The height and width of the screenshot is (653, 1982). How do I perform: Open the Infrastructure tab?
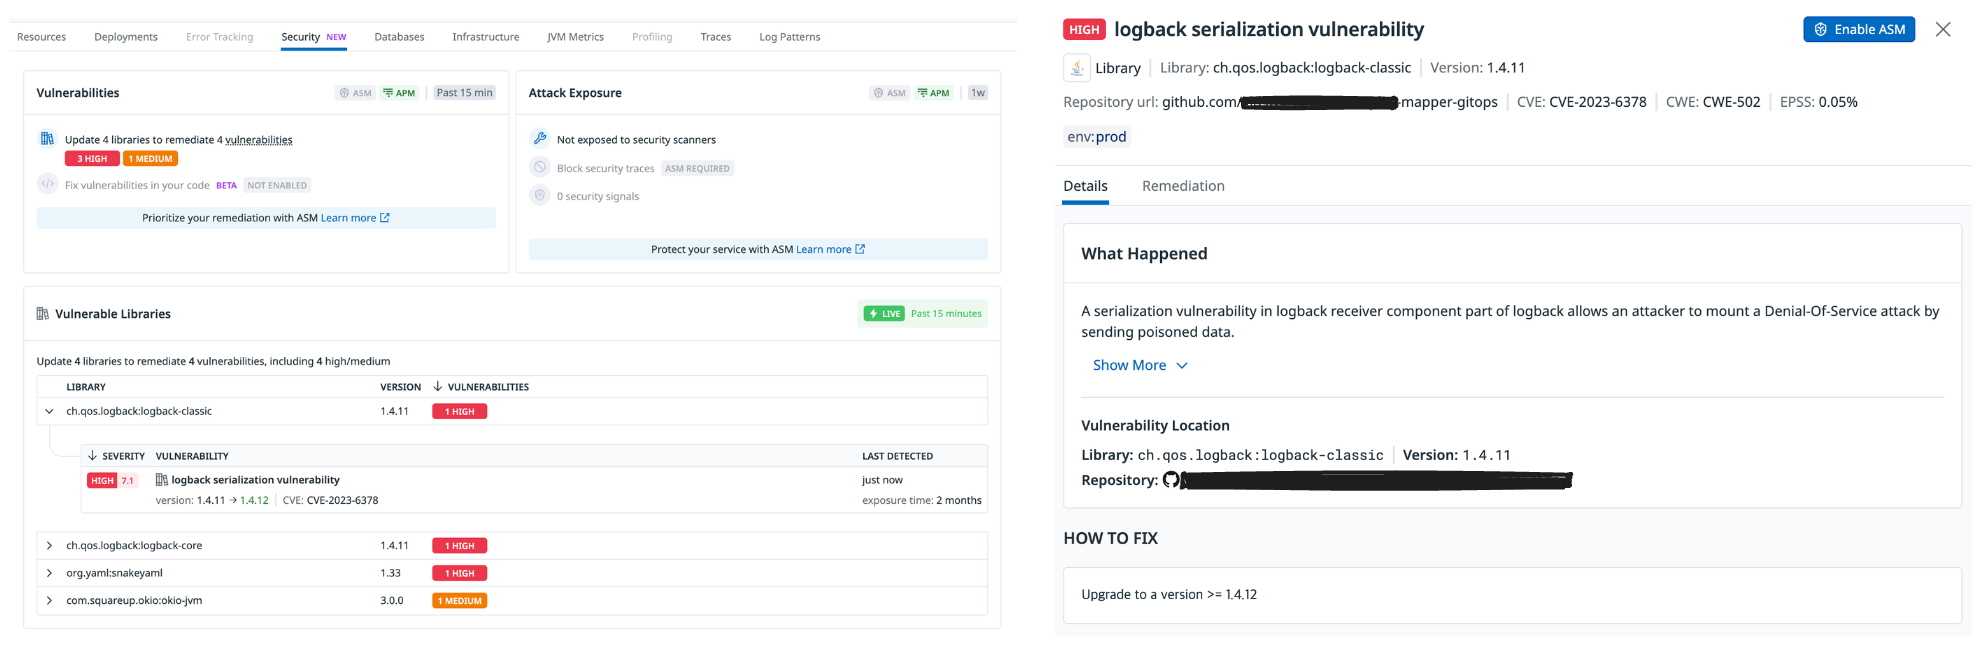(x=485, y=37)
